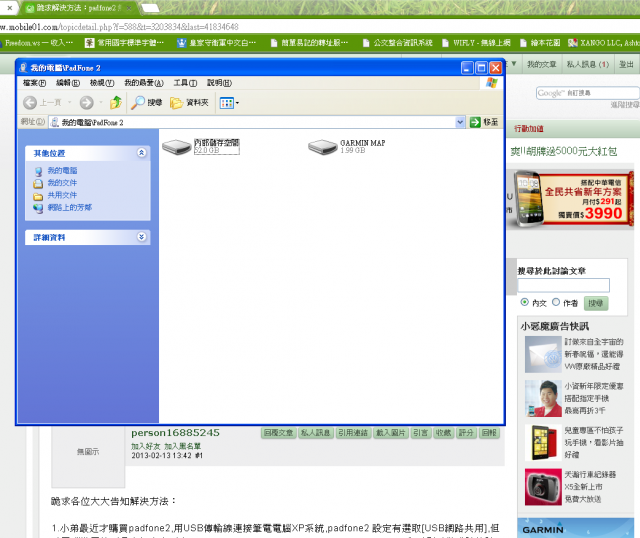
Task: Open the 我的文章 link in forum header
Action: click(x=542, y=64)
